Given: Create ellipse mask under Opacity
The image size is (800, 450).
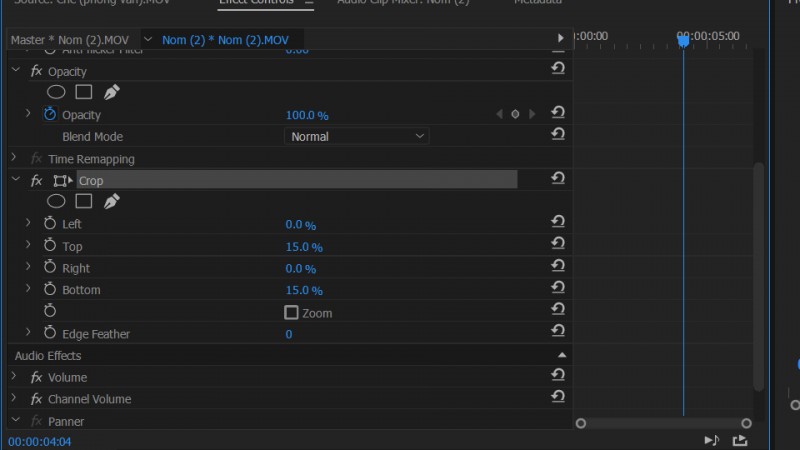Looking at the screenshot, I should (56, 92).
